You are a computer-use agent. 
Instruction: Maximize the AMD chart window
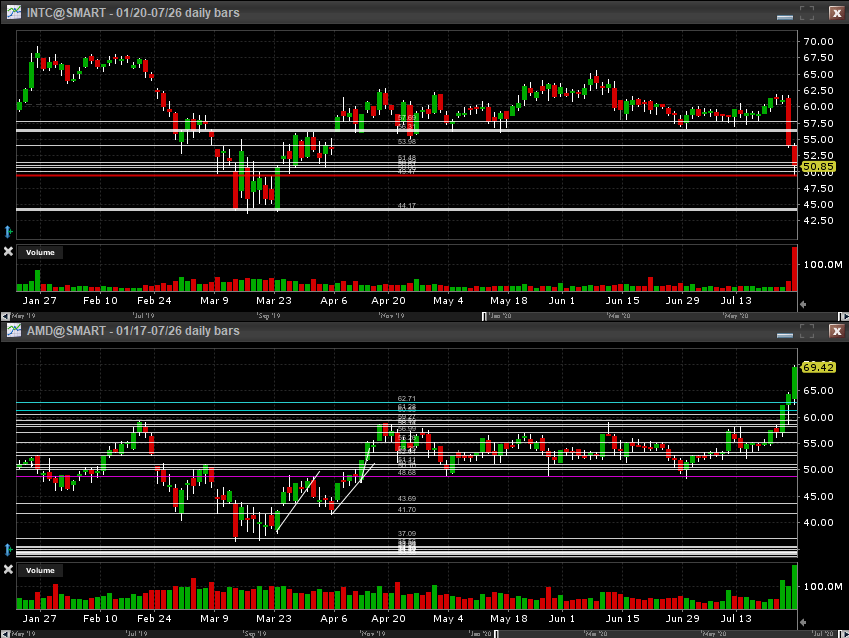(x=807, y=331)
